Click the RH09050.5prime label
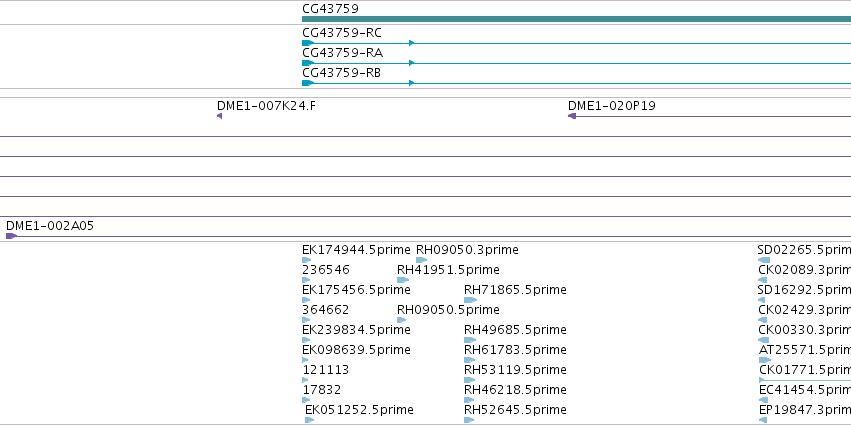The image size is (851, 425). (x=448, y=310)
